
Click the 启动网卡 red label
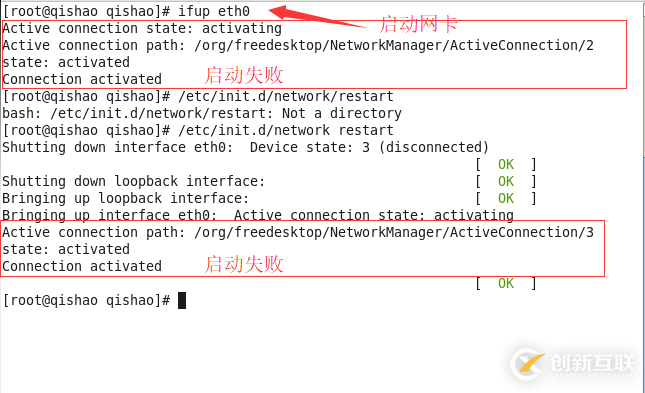click(418, 24)
